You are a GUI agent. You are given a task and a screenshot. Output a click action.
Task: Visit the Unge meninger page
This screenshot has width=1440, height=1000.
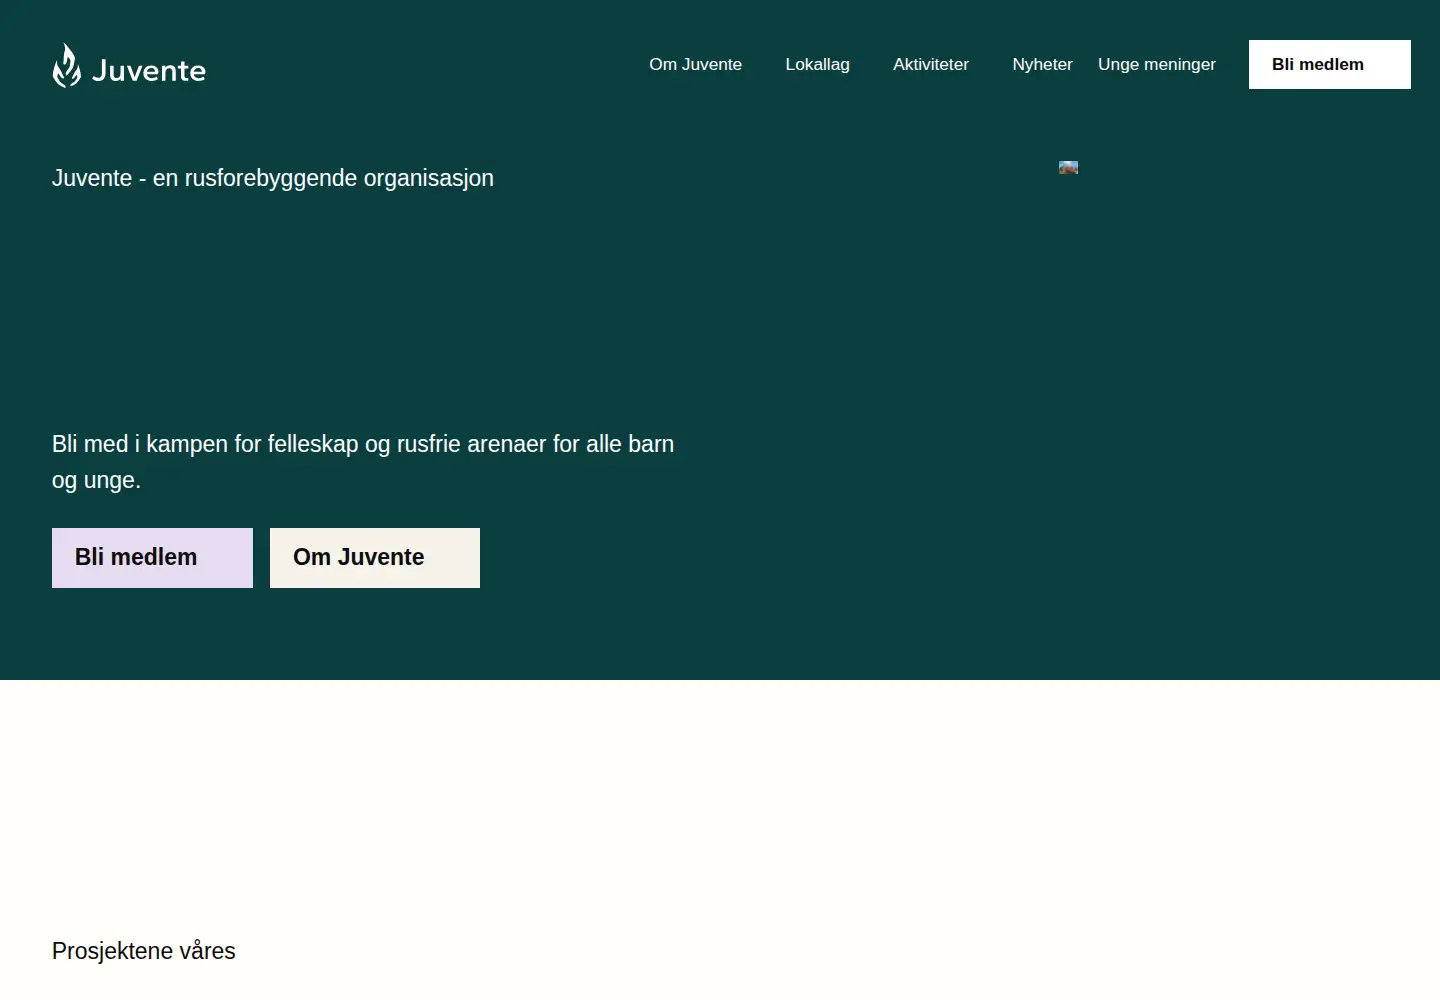1157,64
